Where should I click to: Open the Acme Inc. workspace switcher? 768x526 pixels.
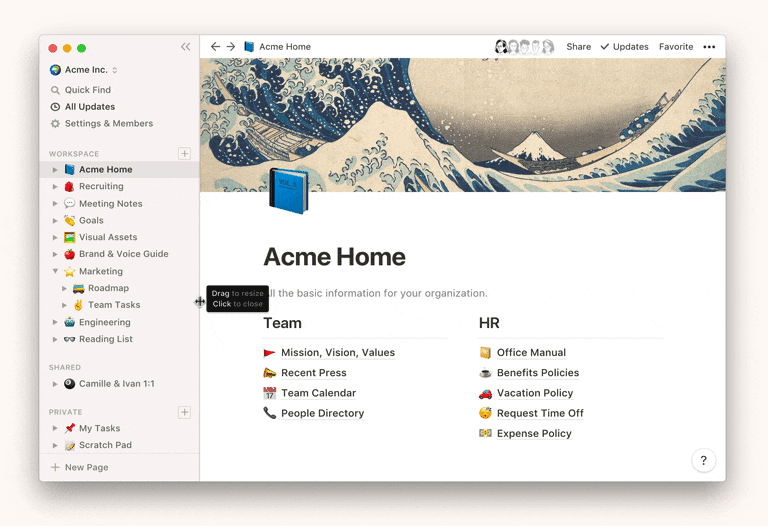coord(84,70)
